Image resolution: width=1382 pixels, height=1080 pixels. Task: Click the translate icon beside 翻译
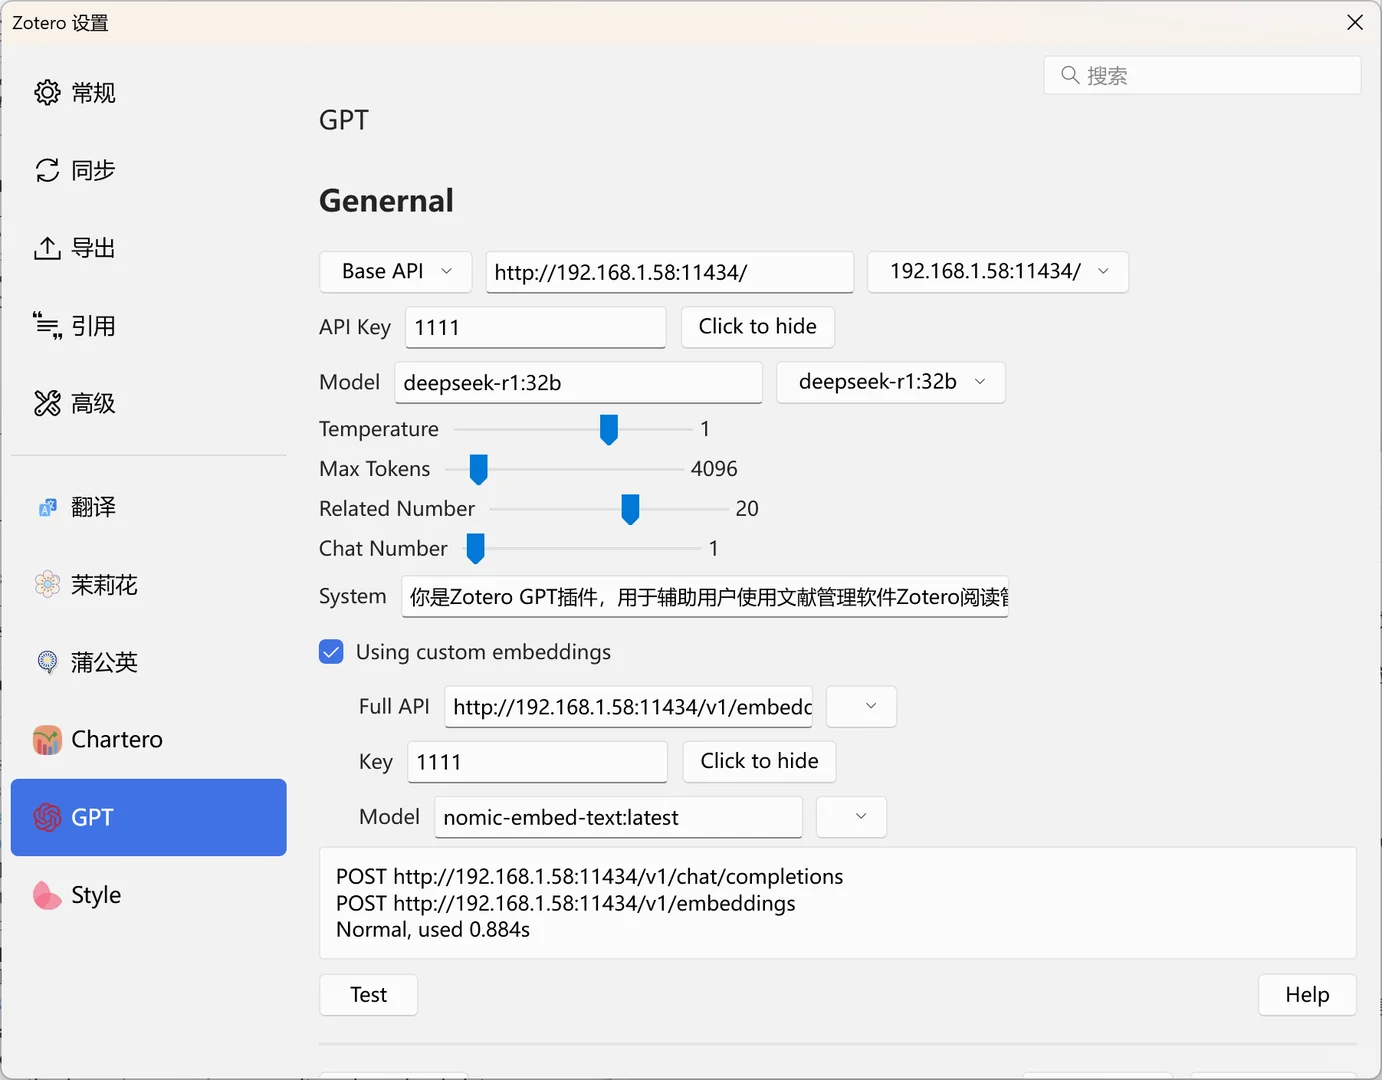point(47,508)
